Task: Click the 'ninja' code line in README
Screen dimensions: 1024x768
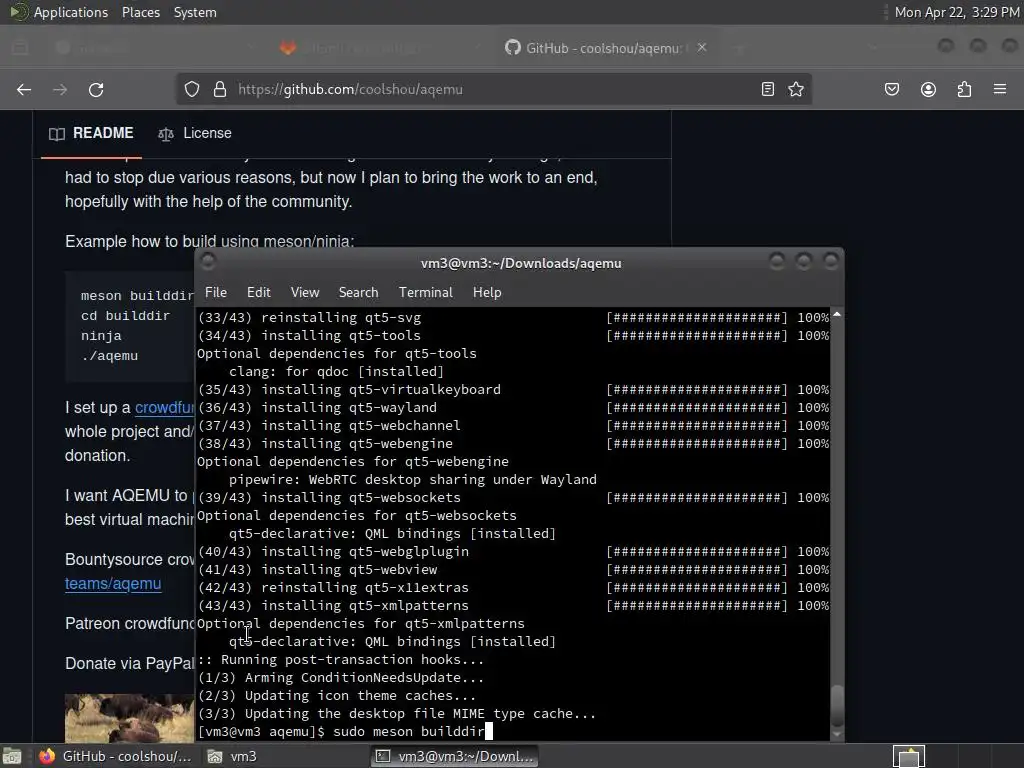Action: click(x=101, y=336)
